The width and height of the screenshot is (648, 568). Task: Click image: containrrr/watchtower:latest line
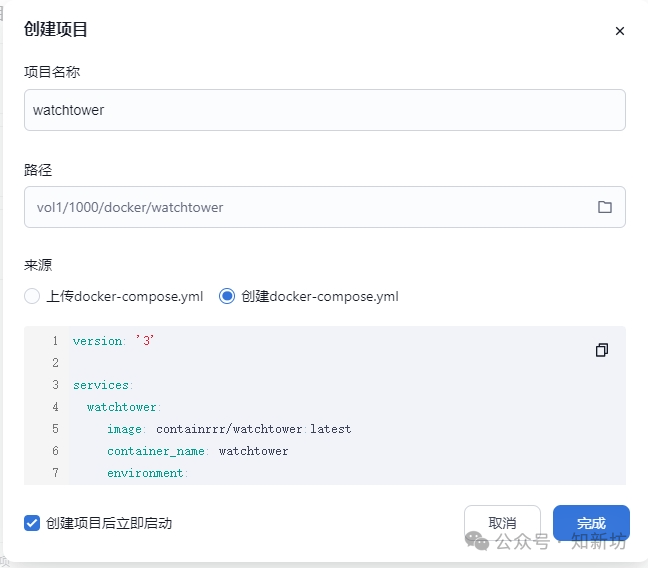(229, 429)
